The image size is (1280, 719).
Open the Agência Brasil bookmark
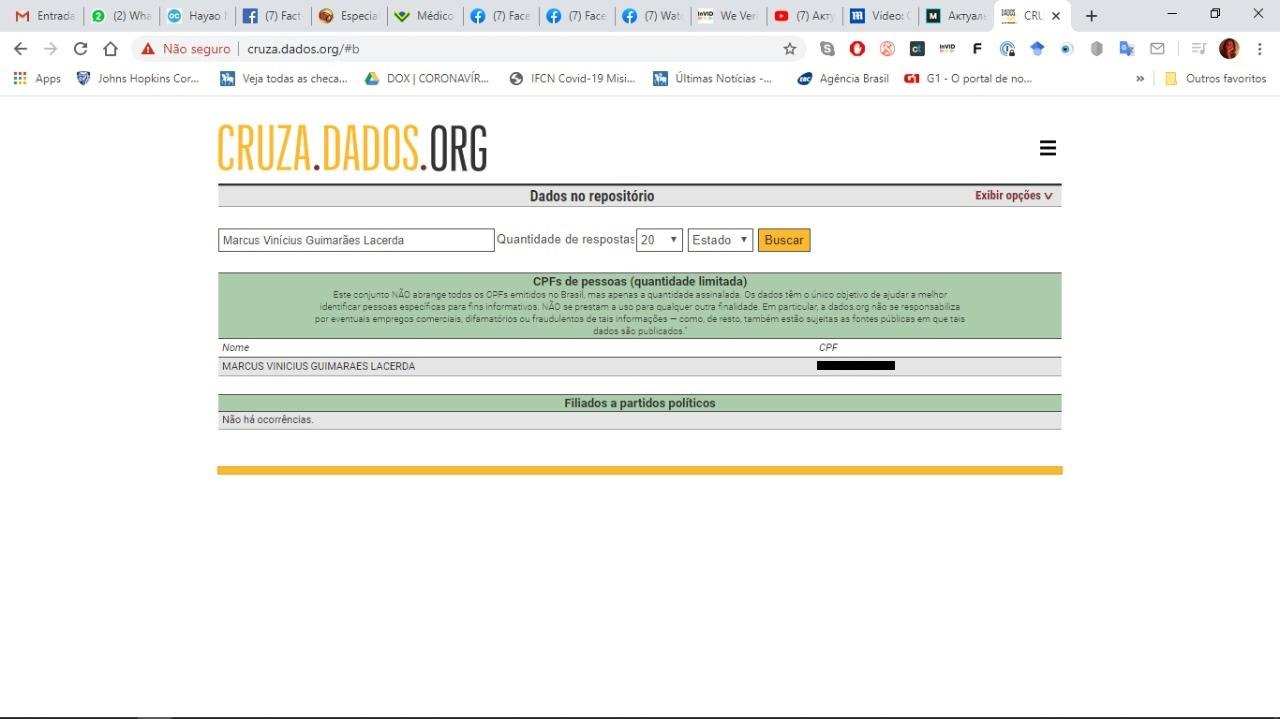(843, 78)
